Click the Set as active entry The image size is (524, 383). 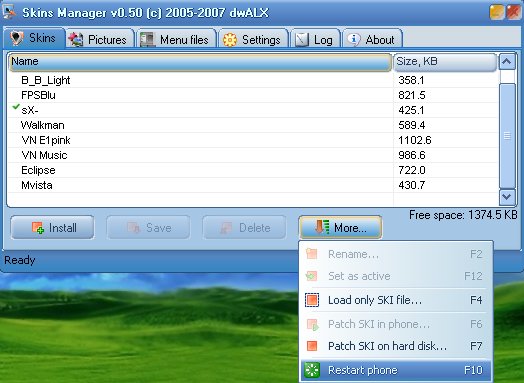[x=396, y=276]
